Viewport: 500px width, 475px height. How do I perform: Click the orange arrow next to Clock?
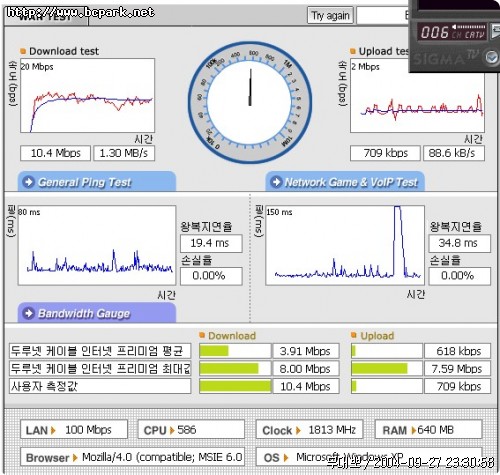[x=298, y=430]
